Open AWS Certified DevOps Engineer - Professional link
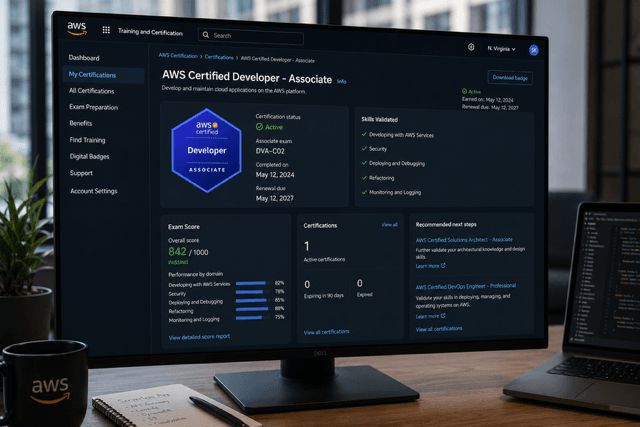 (x=466, y=286)
